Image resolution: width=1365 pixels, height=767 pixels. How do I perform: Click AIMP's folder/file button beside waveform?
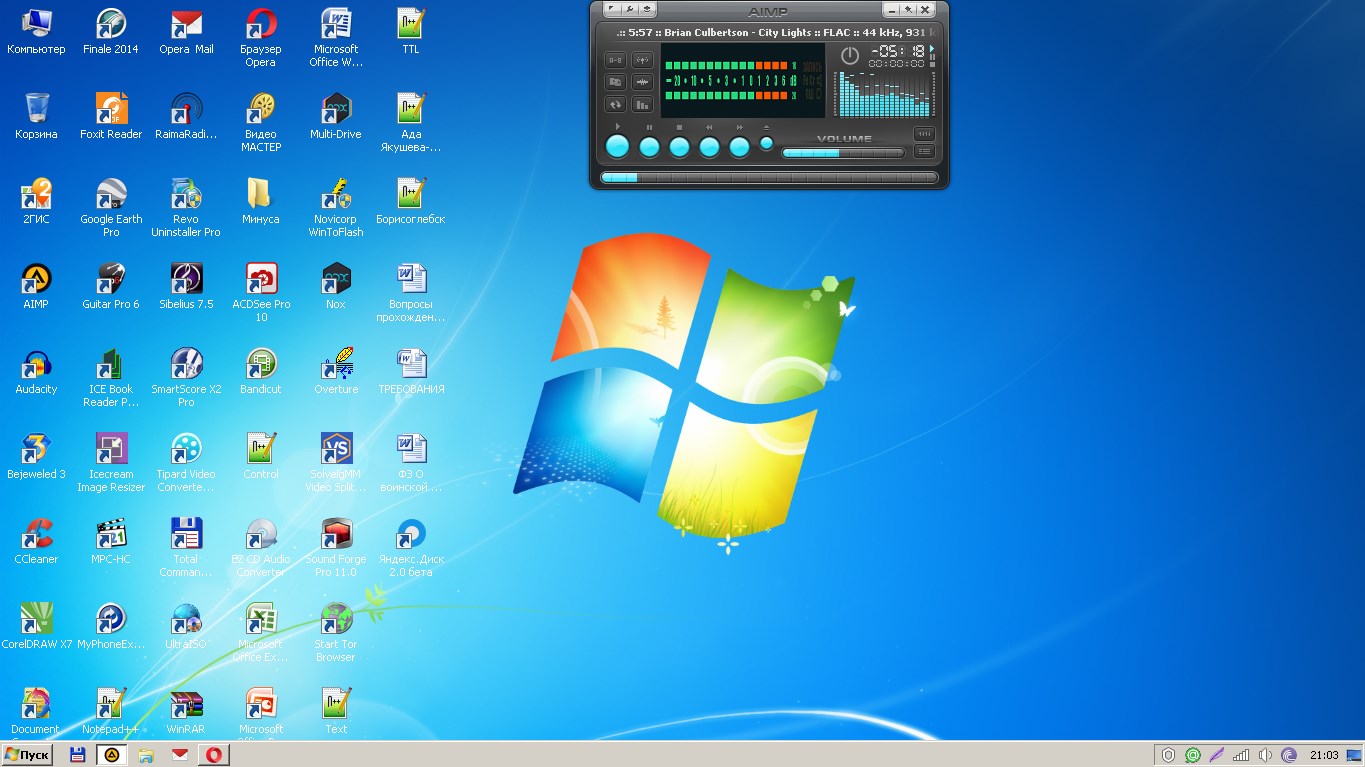coord(615,82)
